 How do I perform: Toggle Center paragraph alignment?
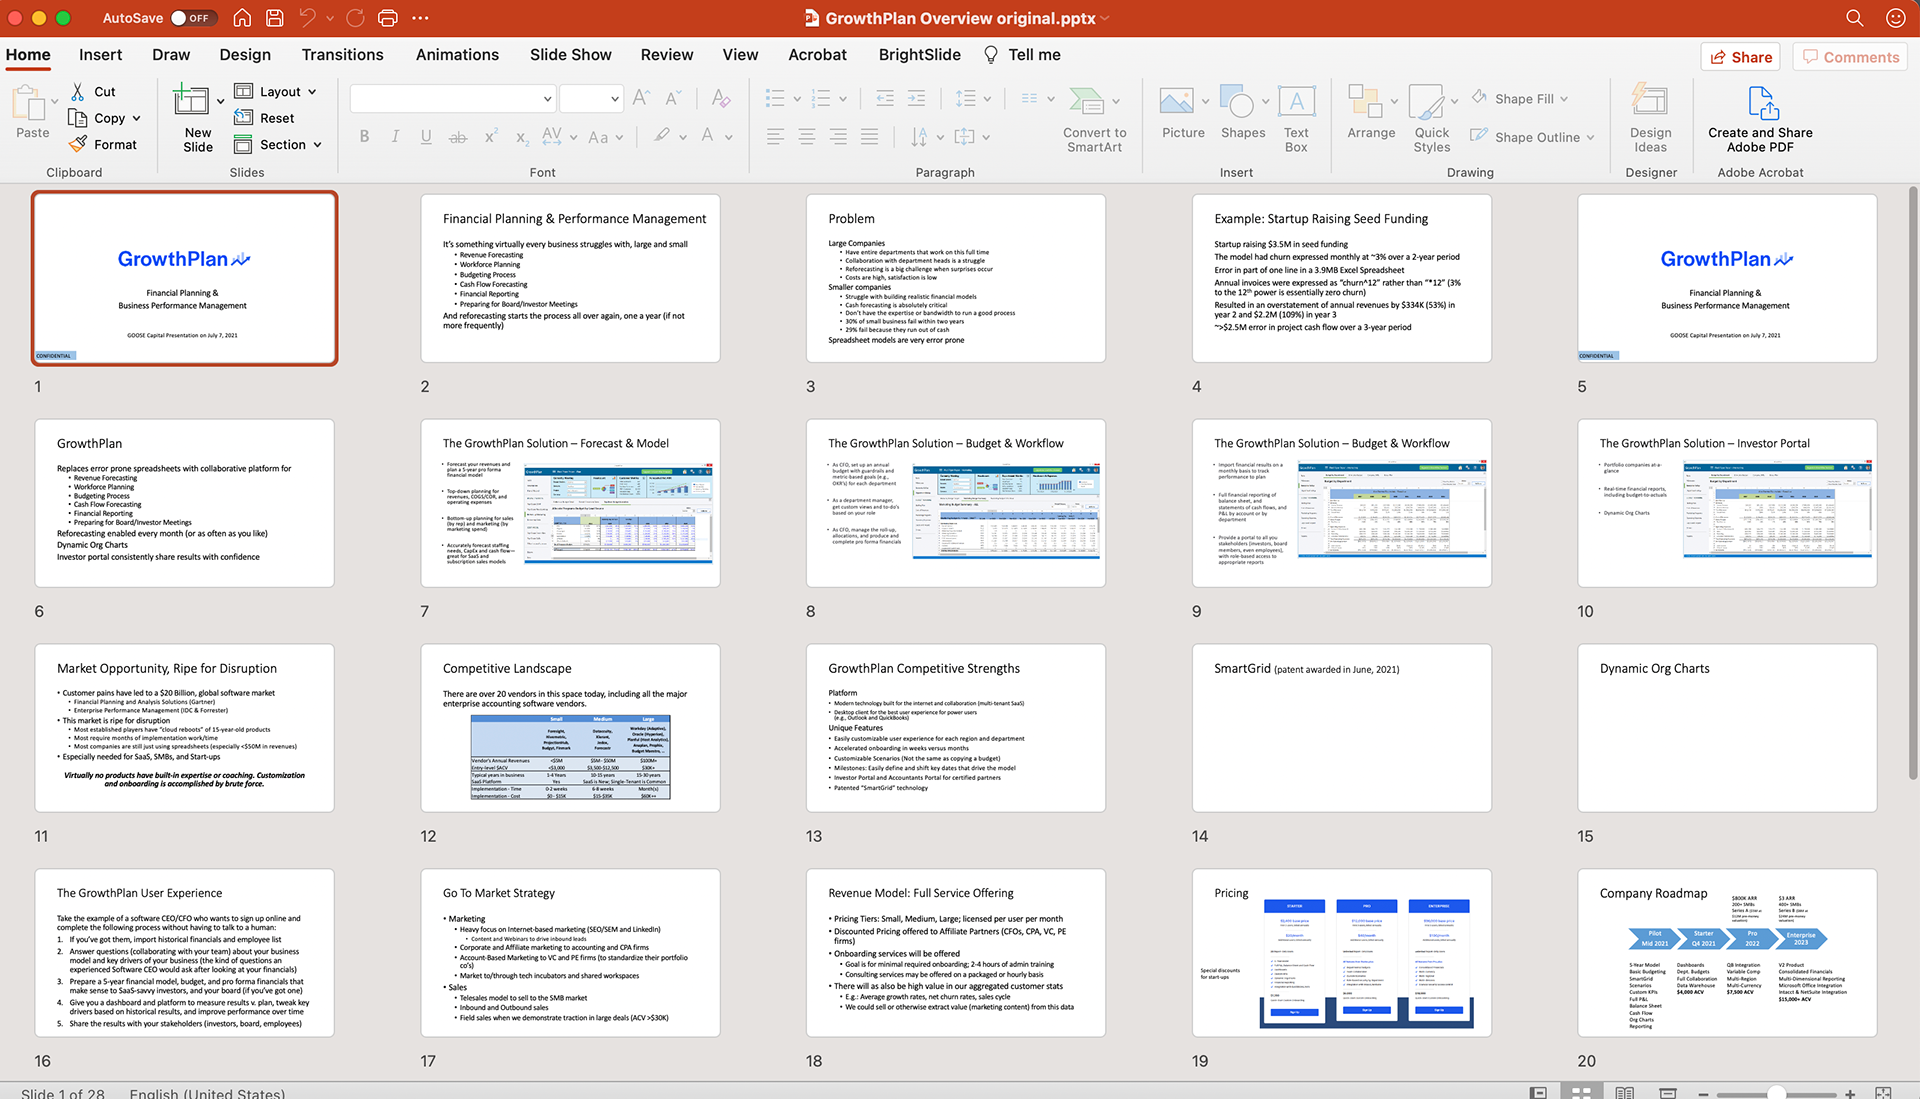(807, 136)
